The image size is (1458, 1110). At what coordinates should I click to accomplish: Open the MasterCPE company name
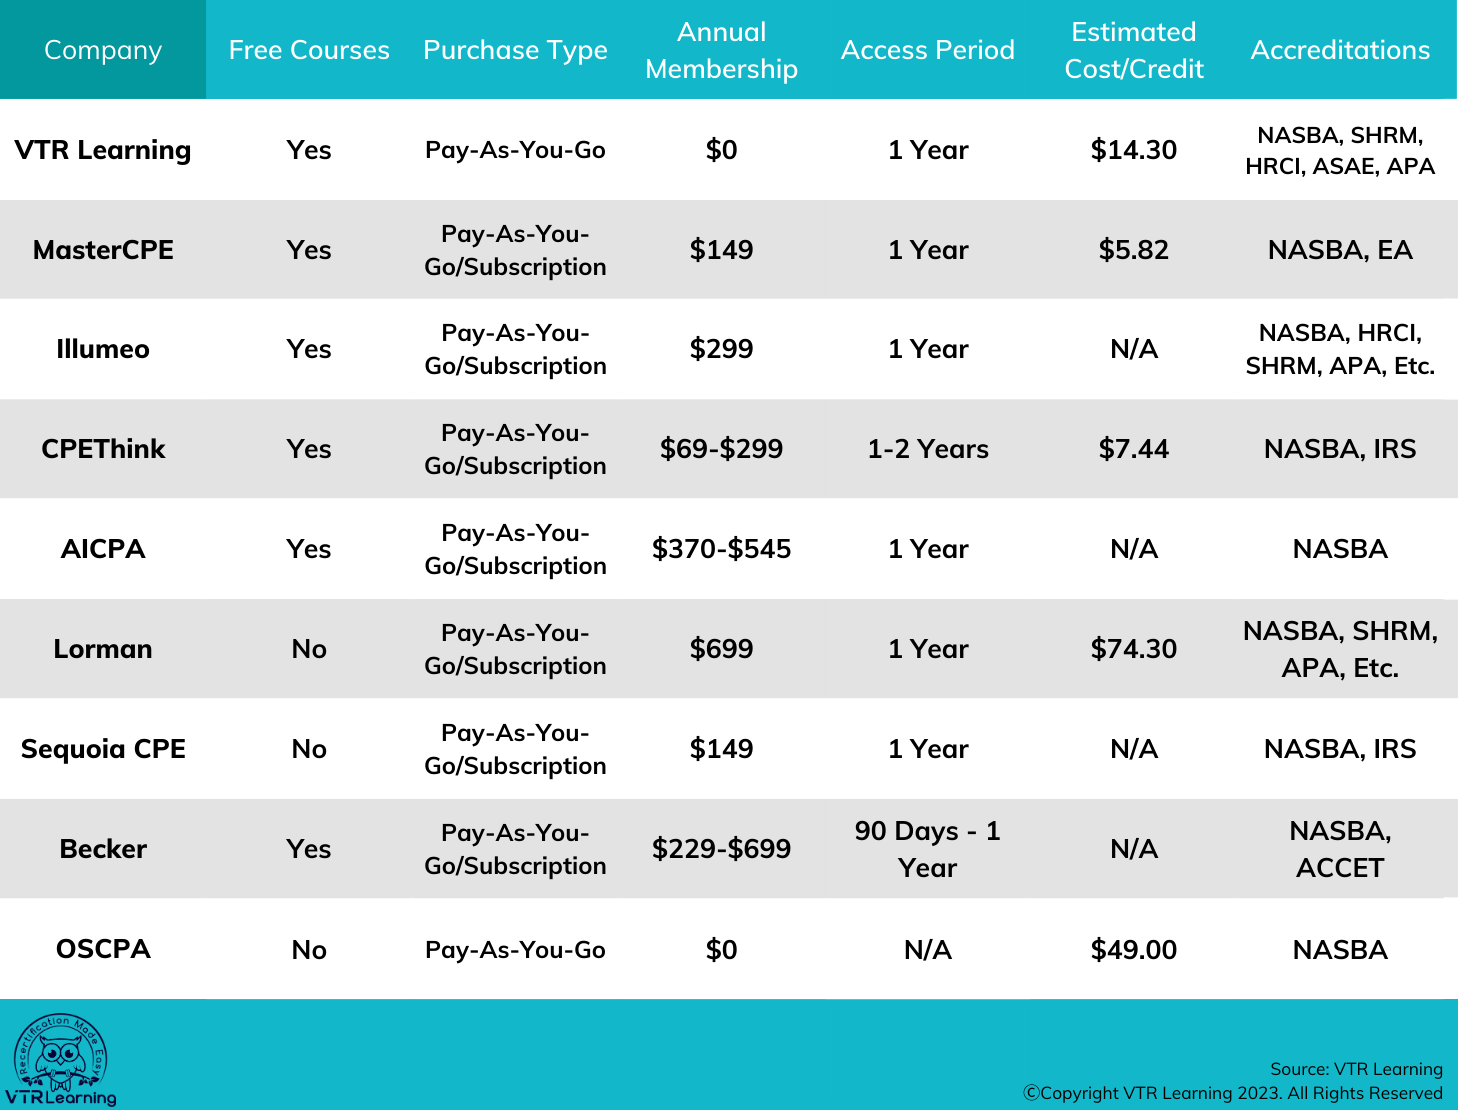tap(103, 250)
